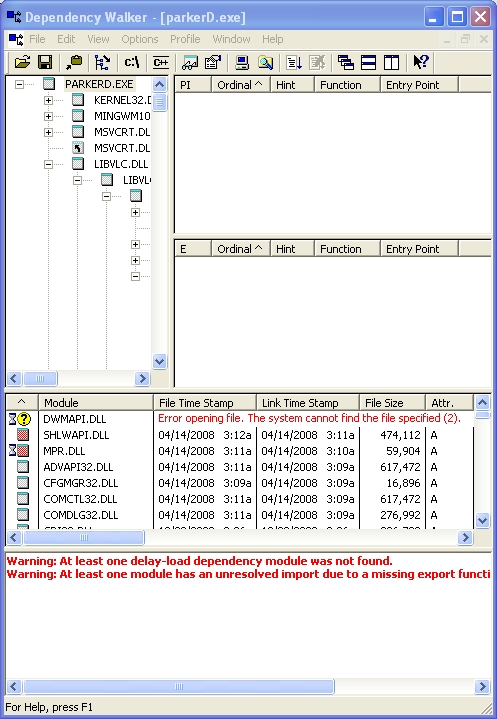Screen dimensions: 497x719
Task: Open System Information computer icon
Action: (x=242, y=62)
